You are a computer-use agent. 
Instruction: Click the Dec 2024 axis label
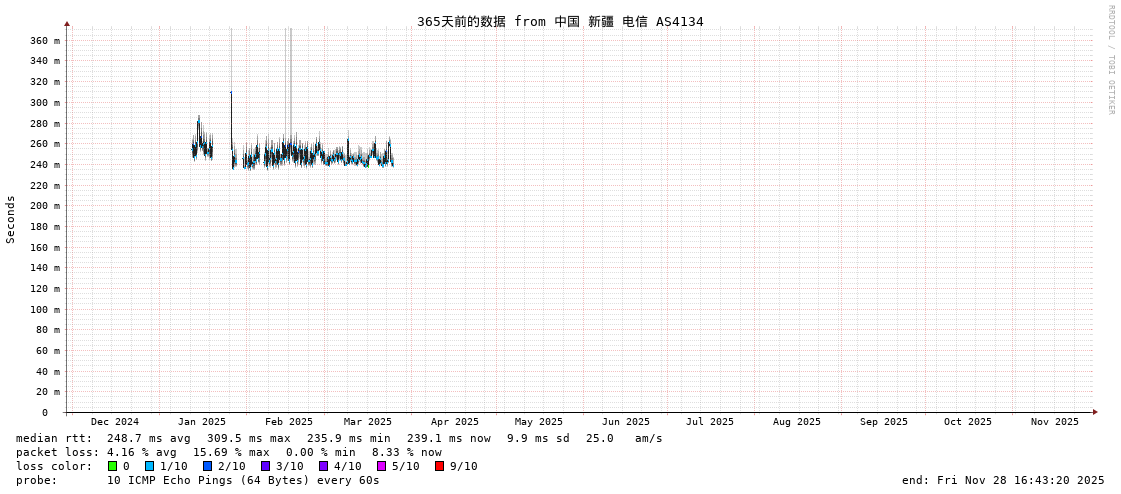point(115,422)
